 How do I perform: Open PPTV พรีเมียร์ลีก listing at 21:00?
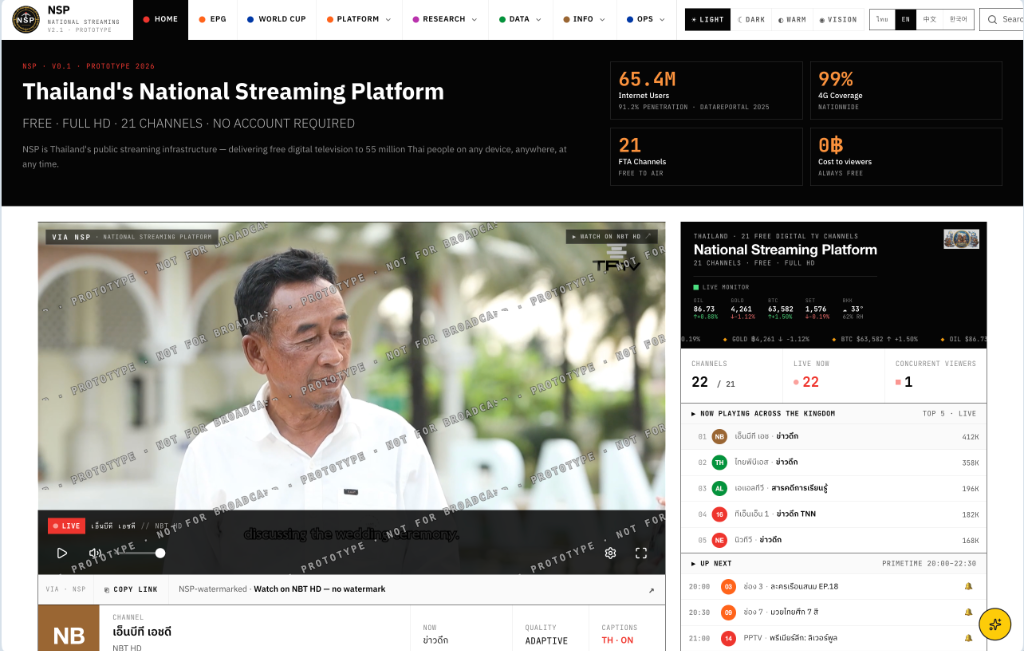click(833, 638)
